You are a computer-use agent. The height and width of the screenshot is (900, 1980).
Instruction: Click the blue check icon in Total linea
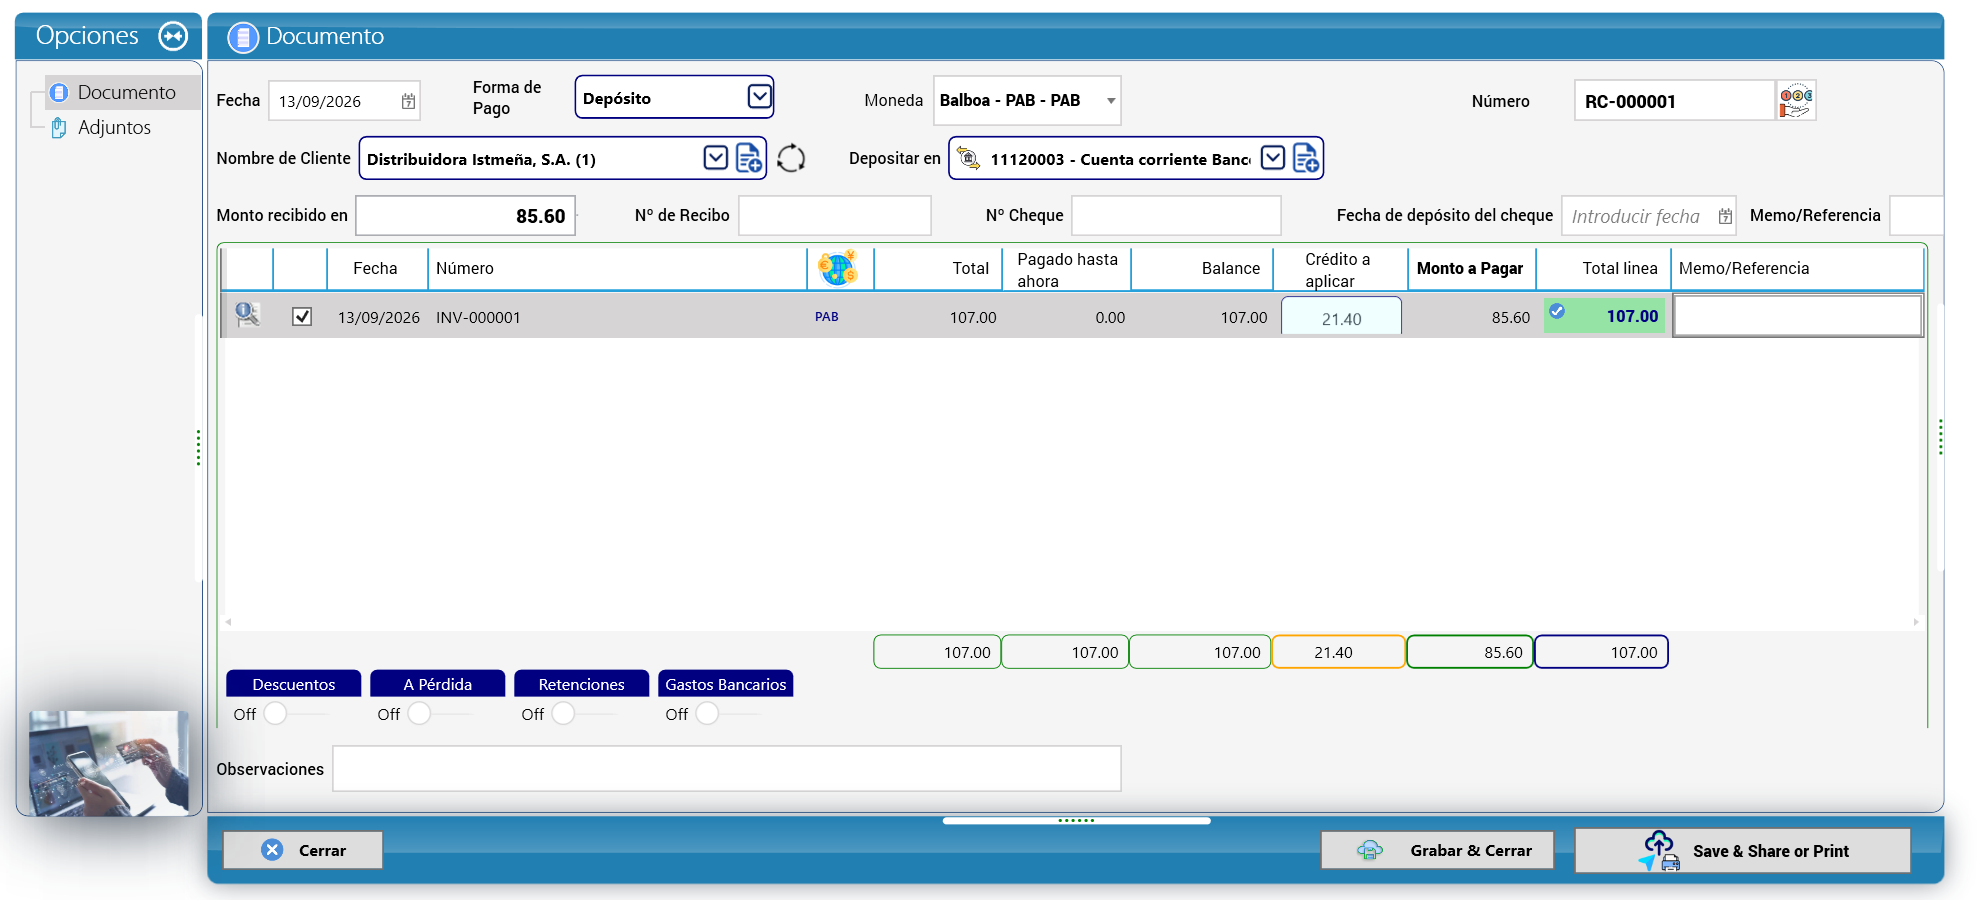[x=1557, y=311]
